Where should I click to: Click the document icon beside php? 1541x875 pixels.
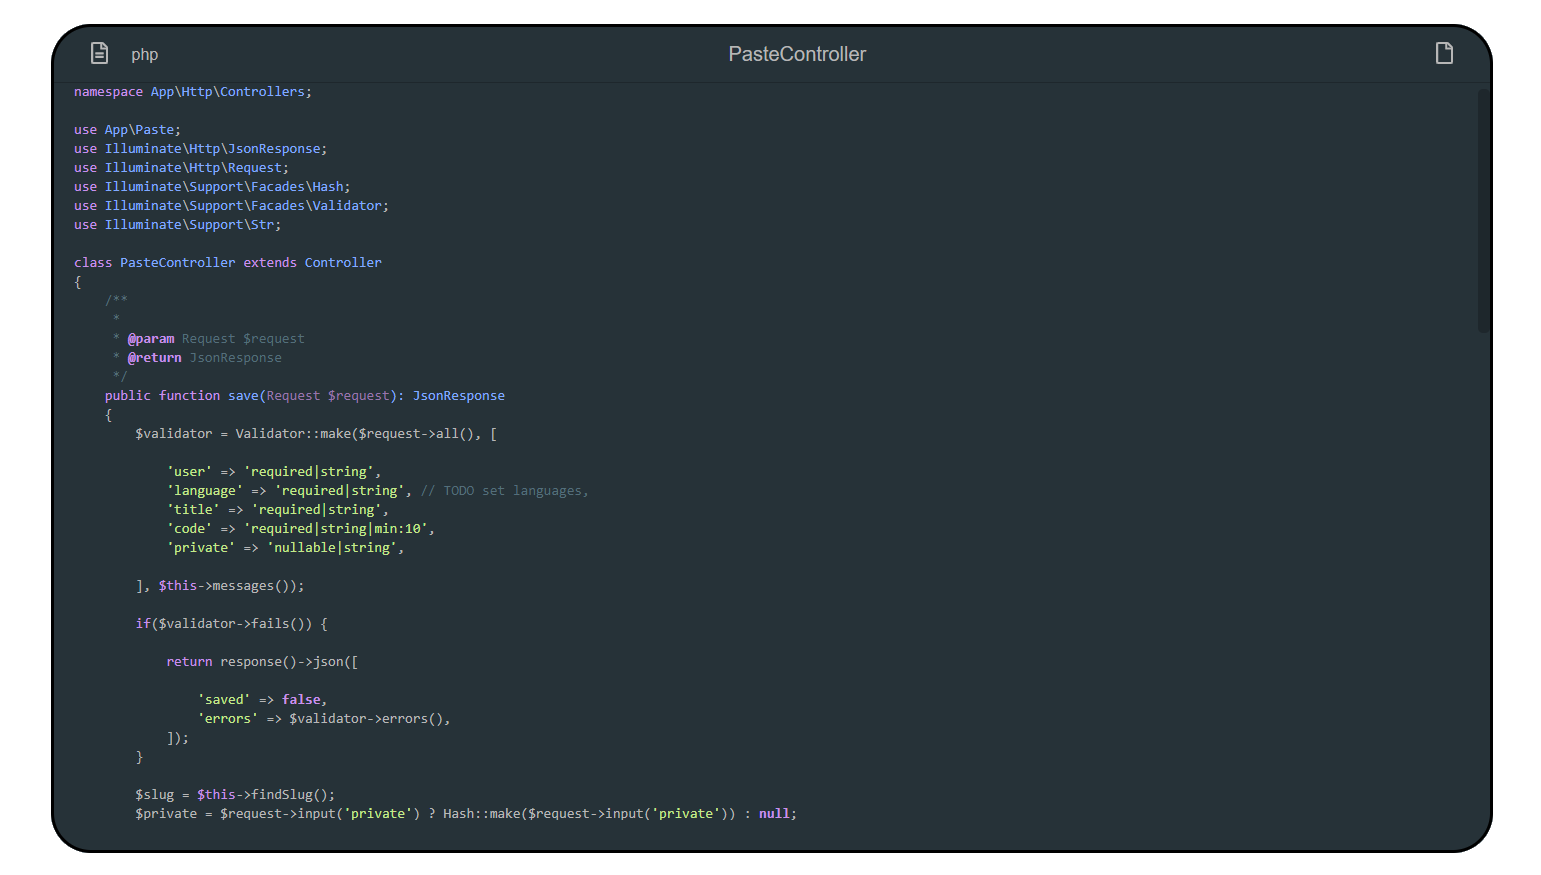click(x=99, y=53)
